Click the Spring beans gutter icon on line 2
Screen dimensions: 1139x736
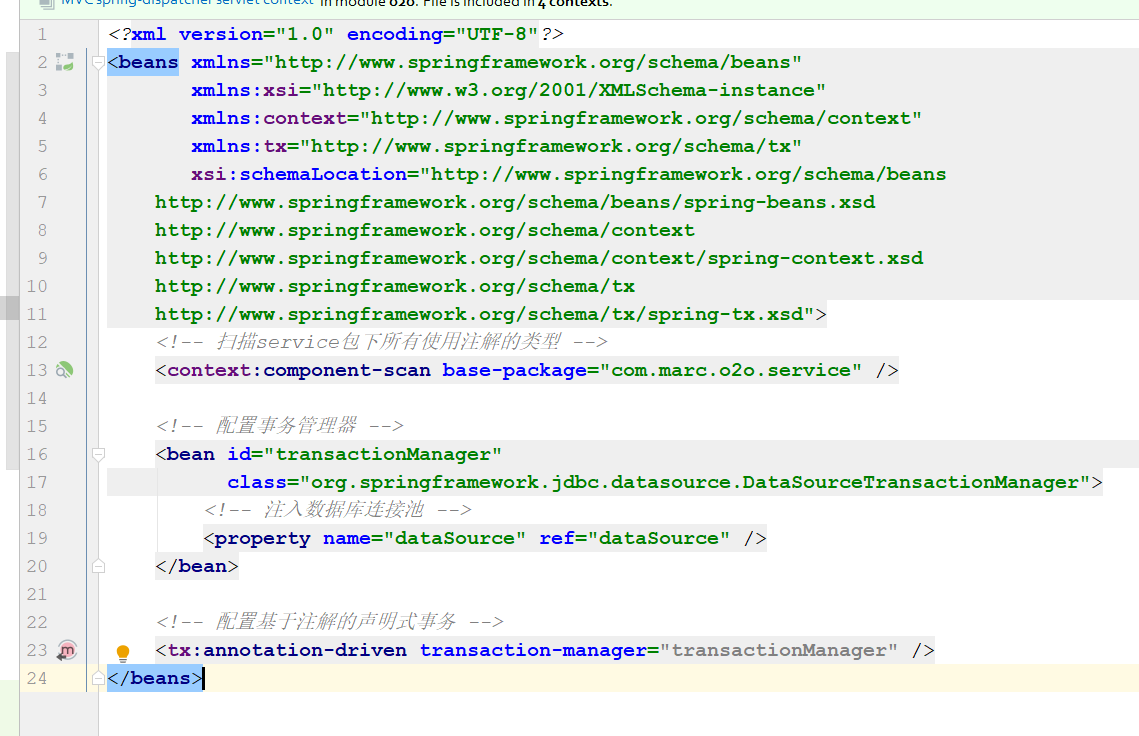point(65,62)
